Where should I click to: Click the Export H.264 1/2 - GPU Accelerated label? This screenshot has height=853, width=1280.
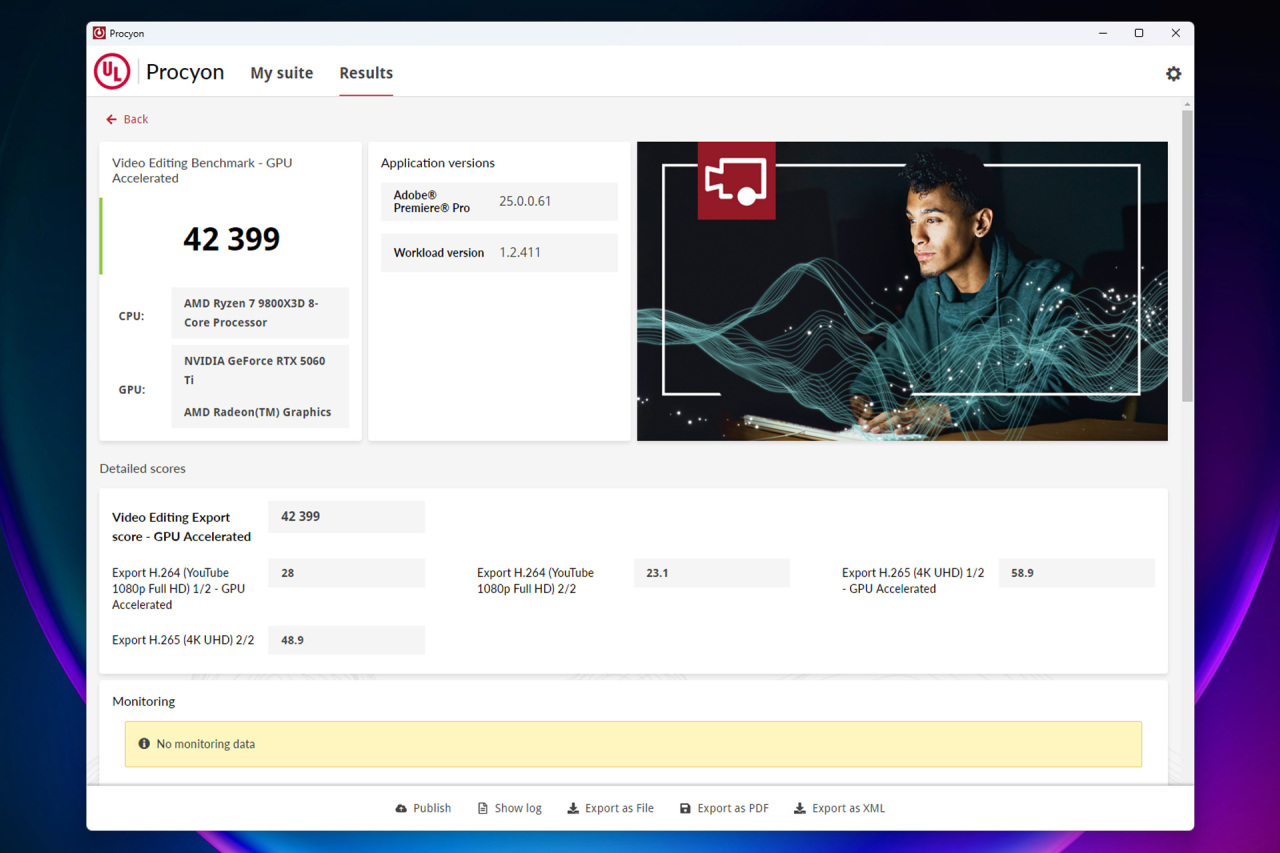click(178, 589)
